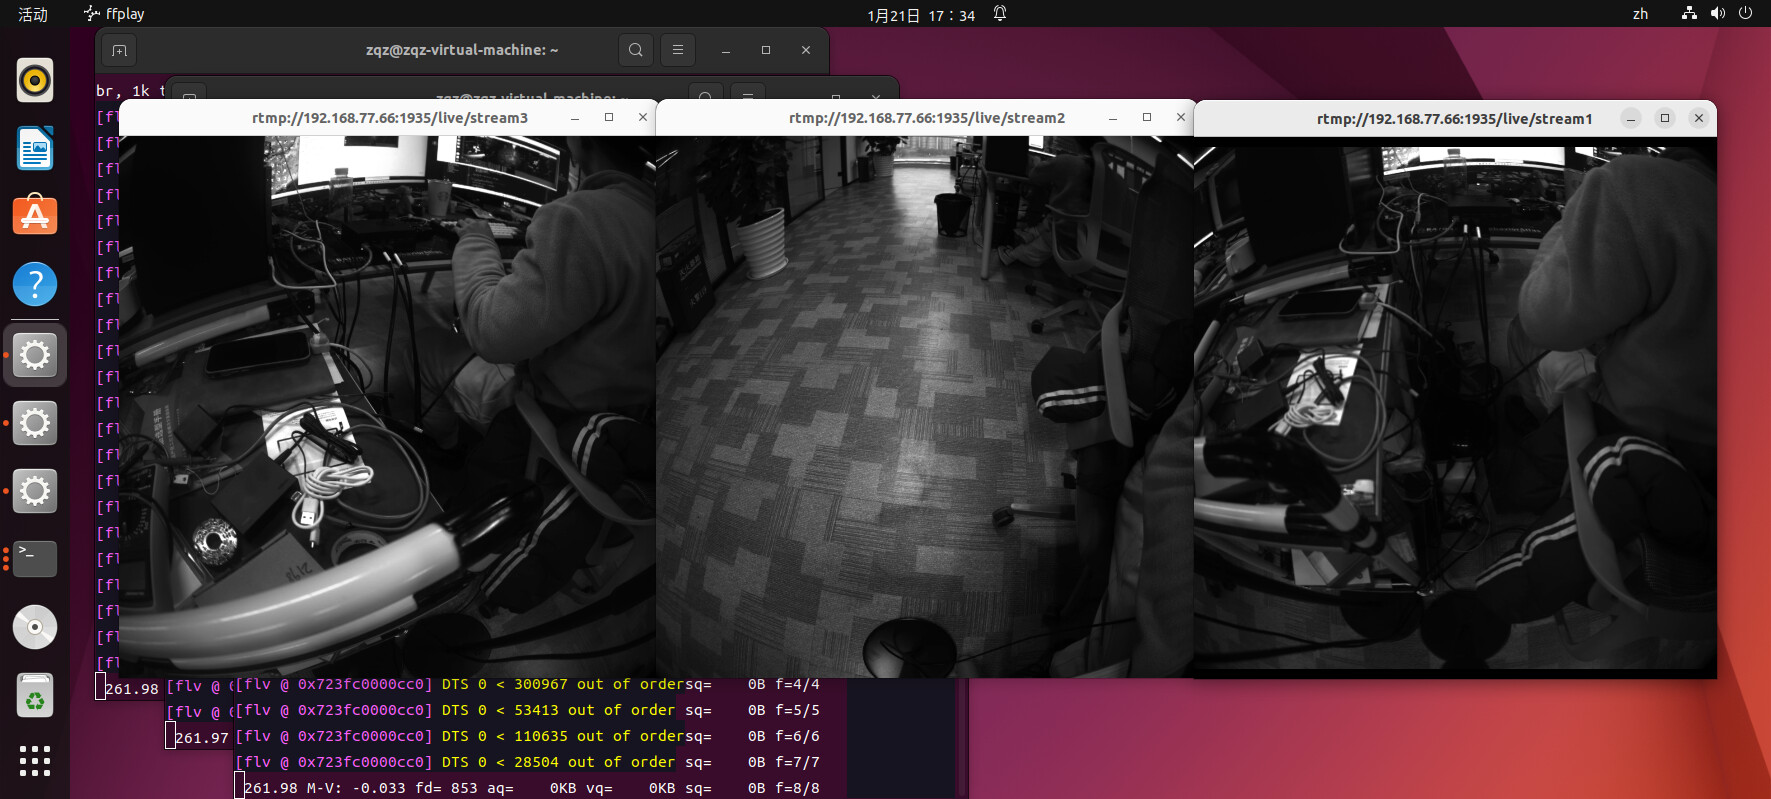Click the new tab button in terminal header

click(119, 50)
